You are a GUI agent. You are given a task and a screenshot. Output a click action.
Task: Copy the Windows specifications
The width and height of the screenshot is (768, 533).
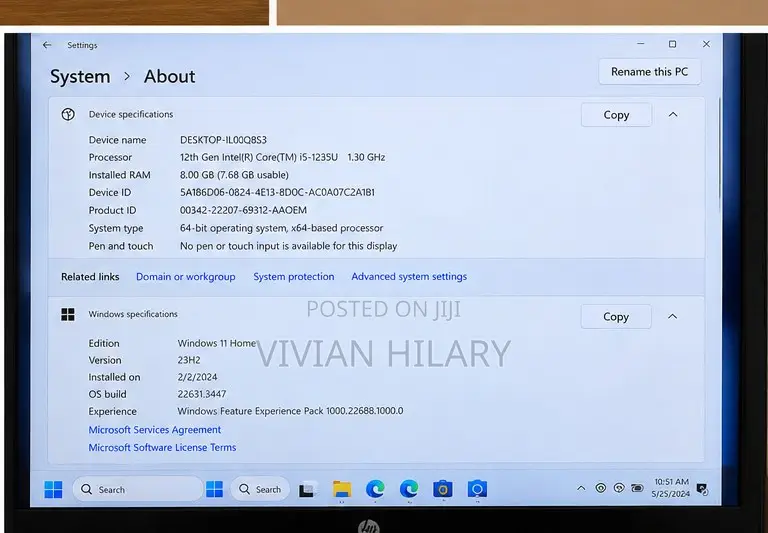[x=616, y=316]
